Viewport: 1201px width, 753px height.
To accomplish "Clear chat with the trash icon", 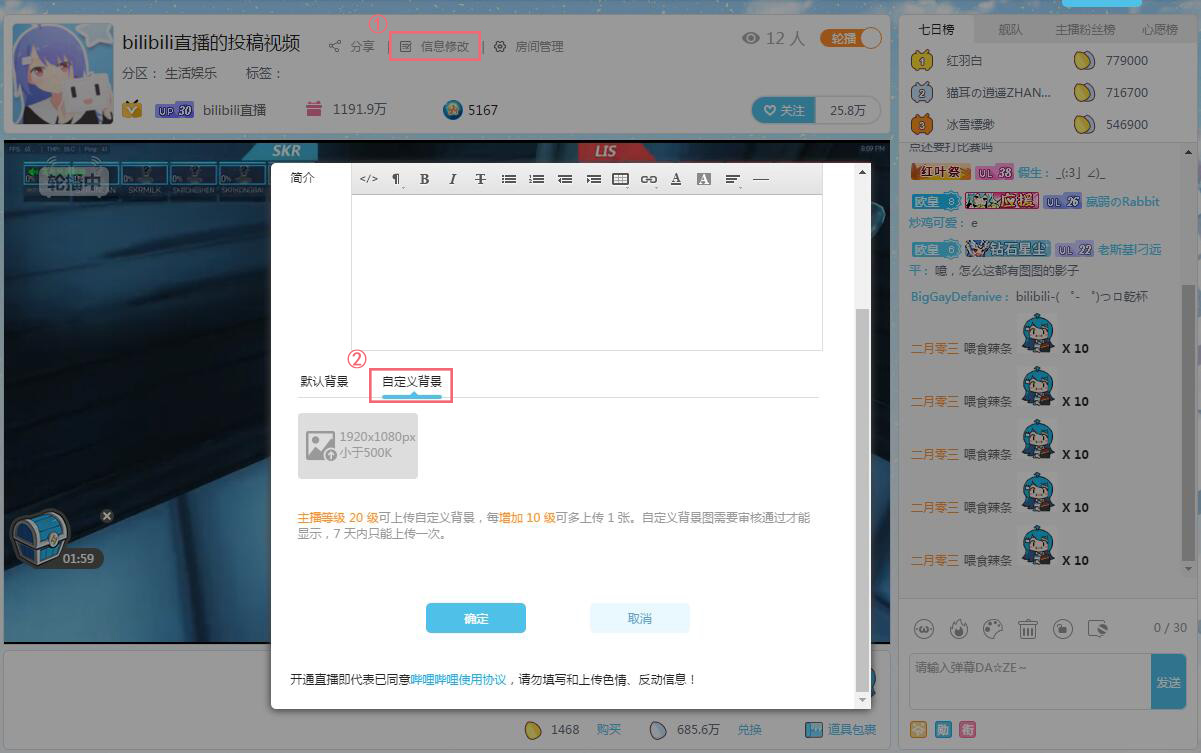I will pyautogui.click(x=1027, y=629).
